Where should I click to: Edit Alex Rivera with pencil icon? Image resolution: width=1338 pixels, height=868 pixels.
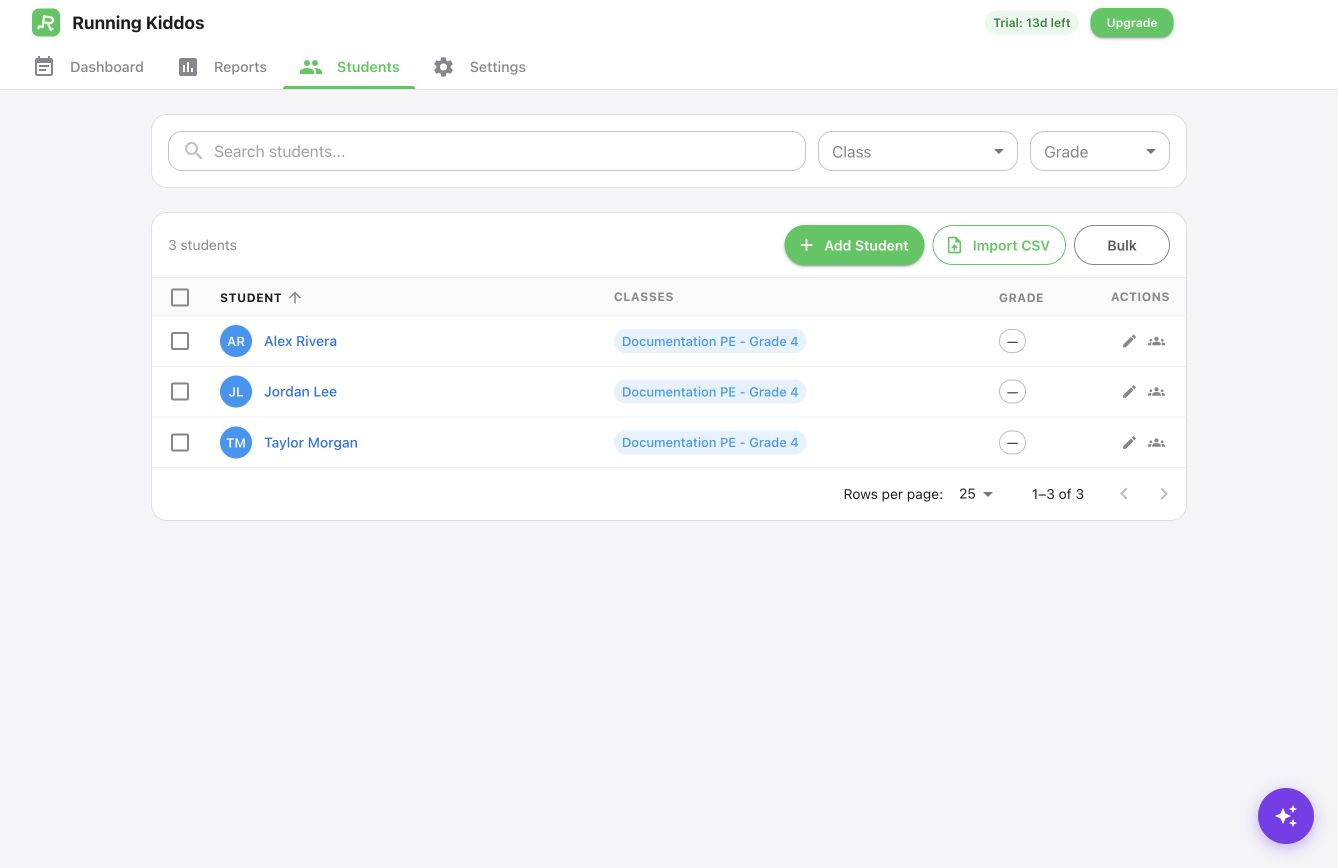tap(1129, 341)
